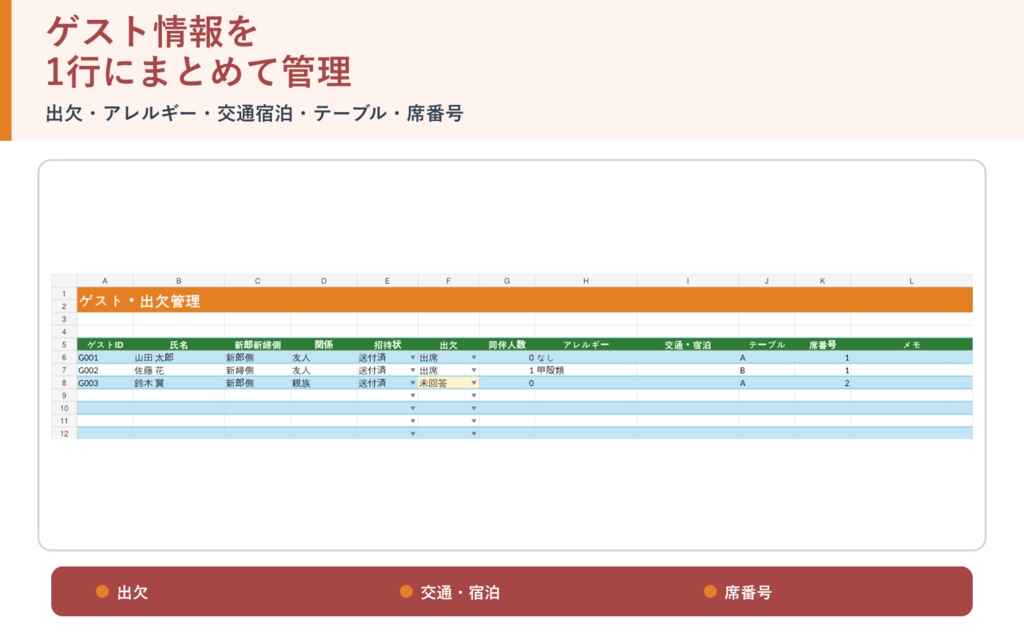1024x640 pixels.
Task: Open 招待状 dropdown for guest G002
Action: tap(412, 370)
